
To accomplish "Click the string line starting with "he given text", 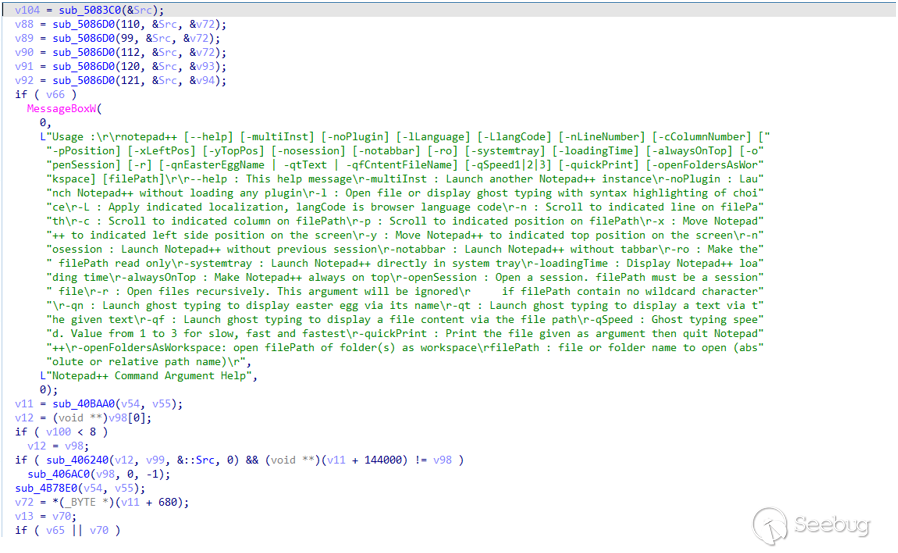I will (405, 319).
